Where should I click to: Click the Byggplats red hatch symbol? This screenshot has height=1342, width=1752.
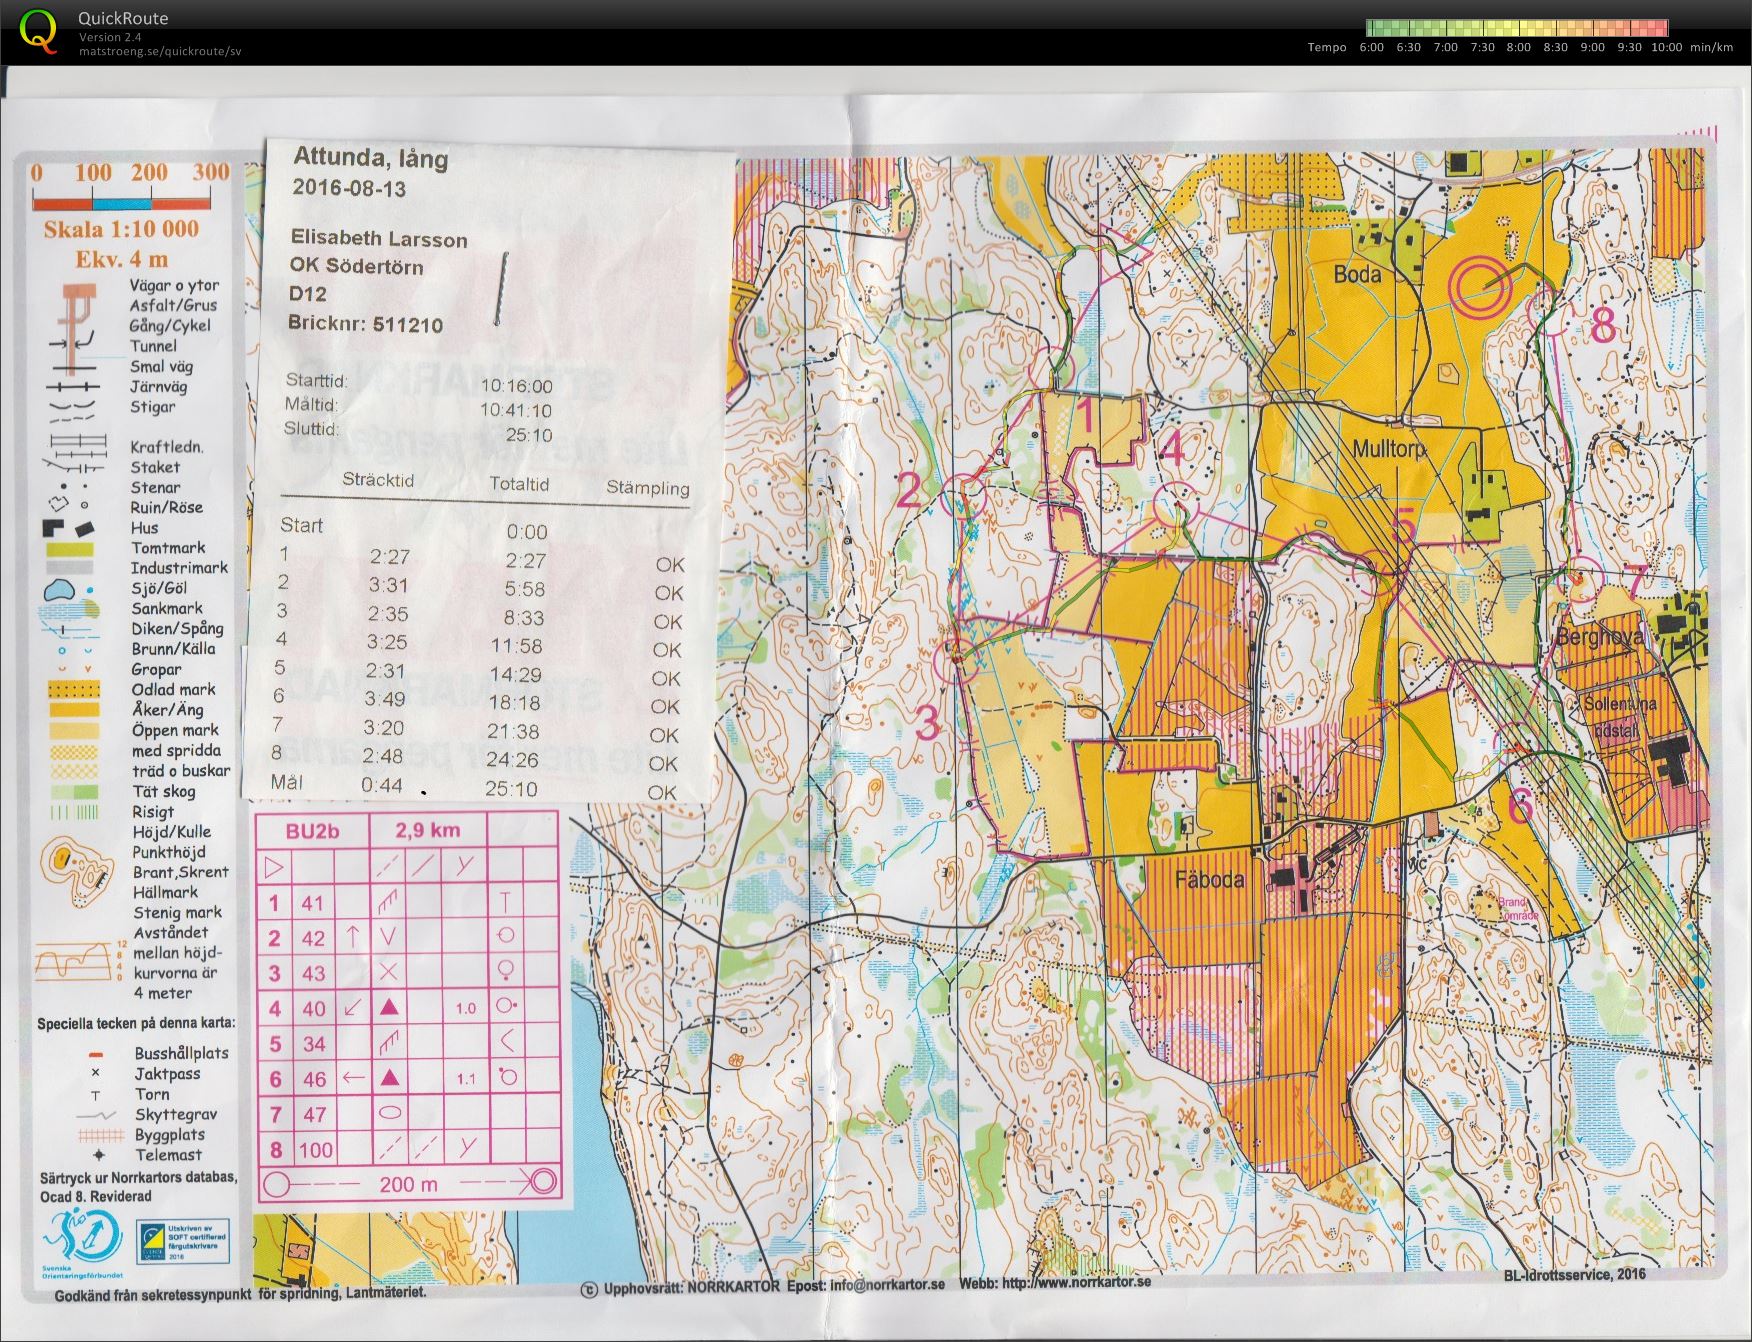[100, 1135]
